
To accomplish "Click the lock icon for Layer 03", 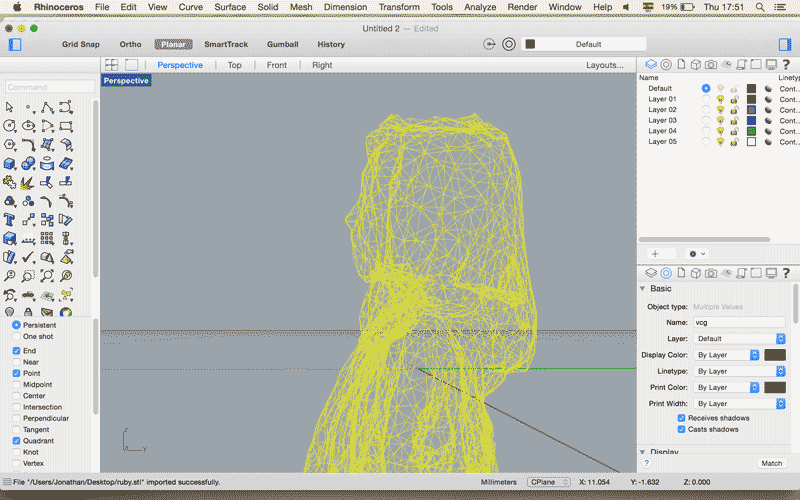I will (734, 120).
